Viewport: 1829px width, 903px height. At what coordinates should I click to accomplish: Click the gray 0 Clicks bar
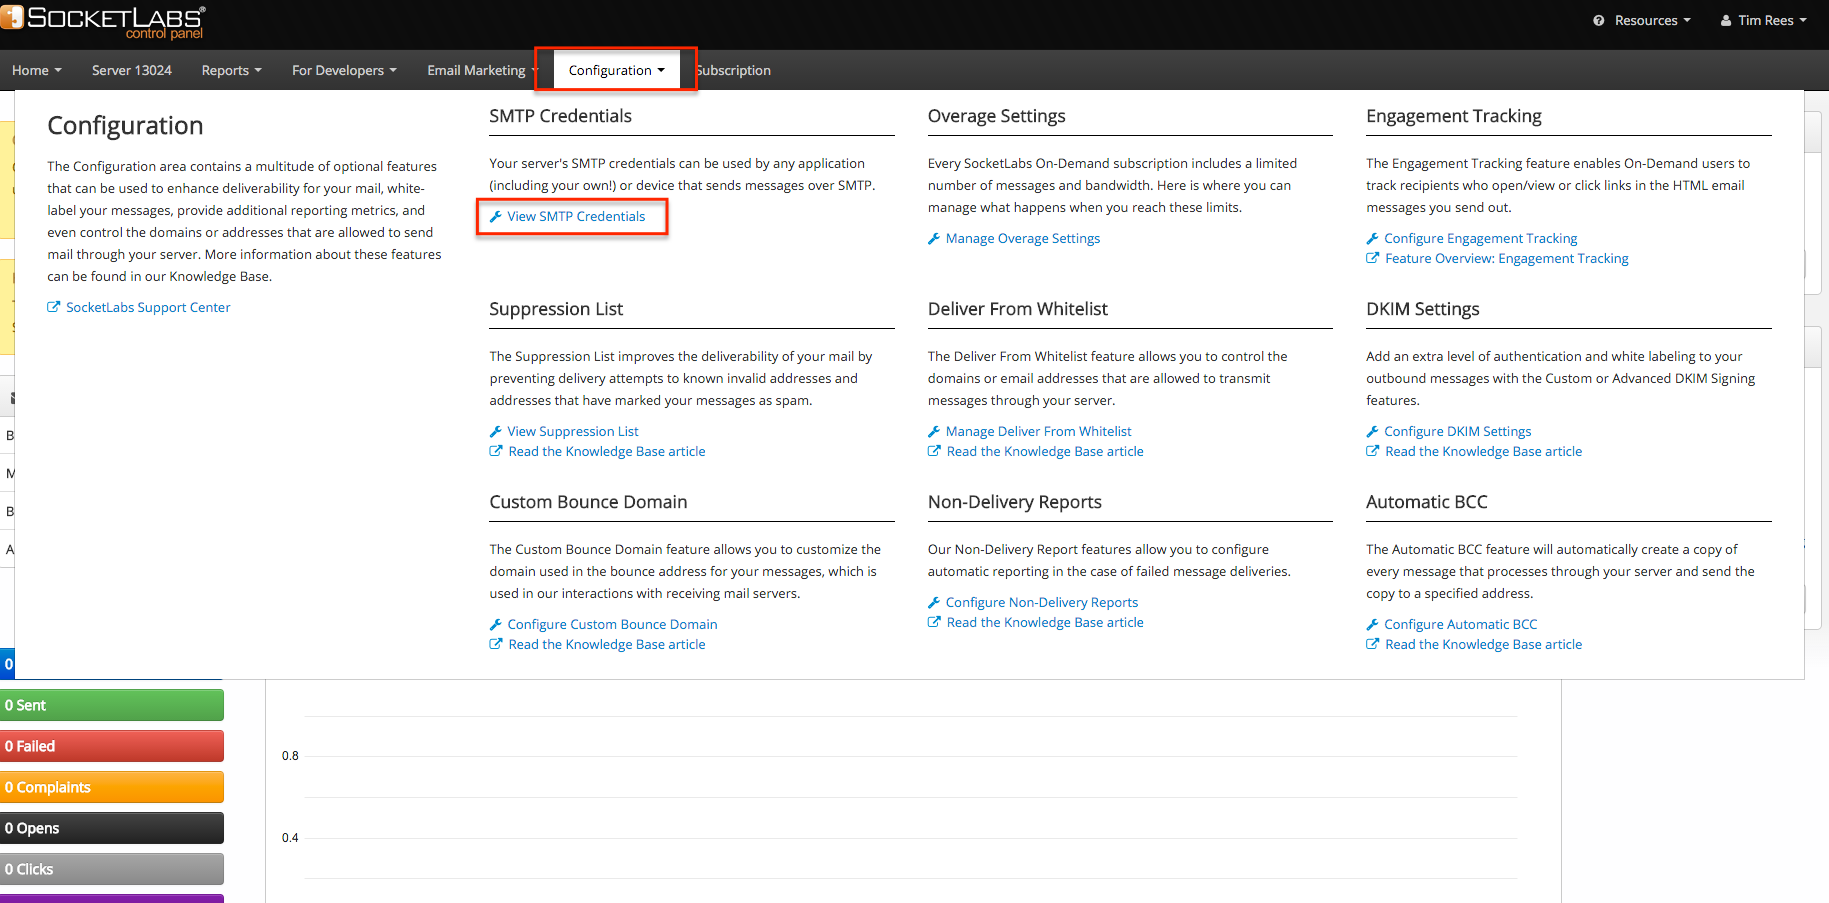tap(112, 869)
